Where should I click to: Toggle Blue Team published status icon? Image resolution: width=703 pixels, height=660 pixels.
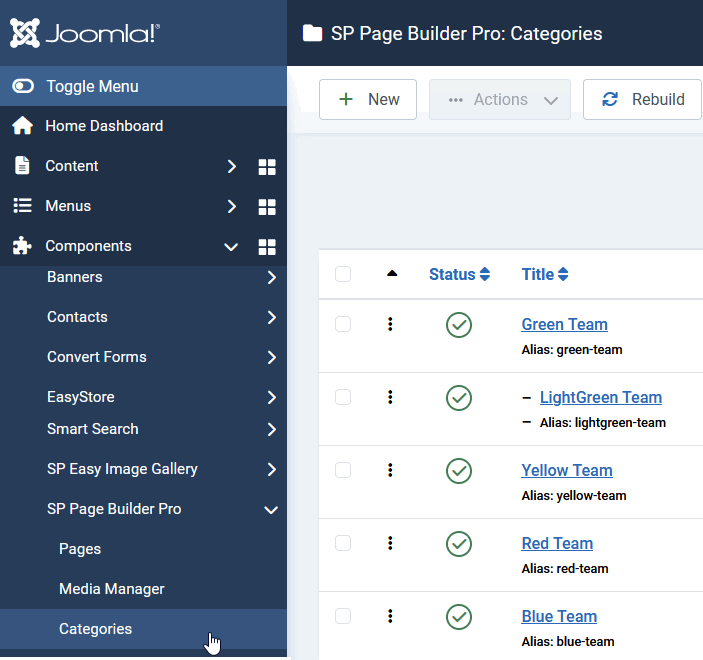[x=459, y=617]
